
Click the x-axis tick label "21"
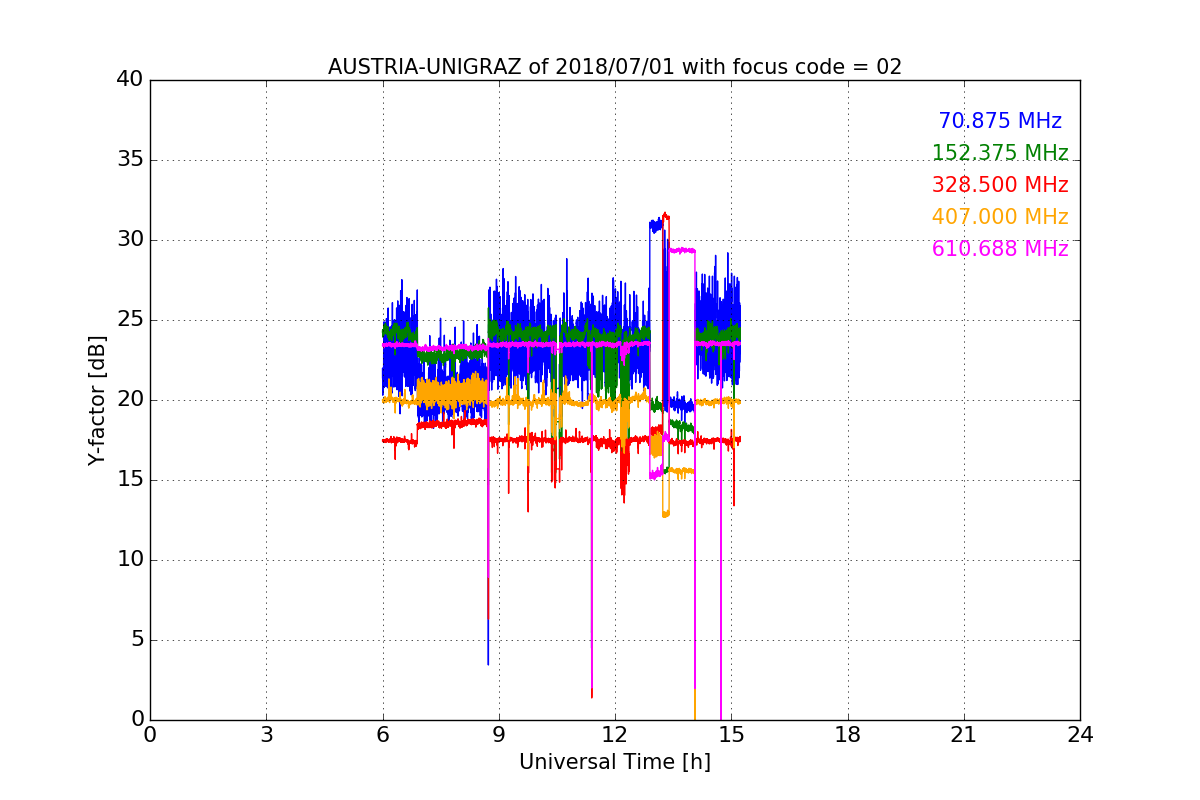(964, 734)
